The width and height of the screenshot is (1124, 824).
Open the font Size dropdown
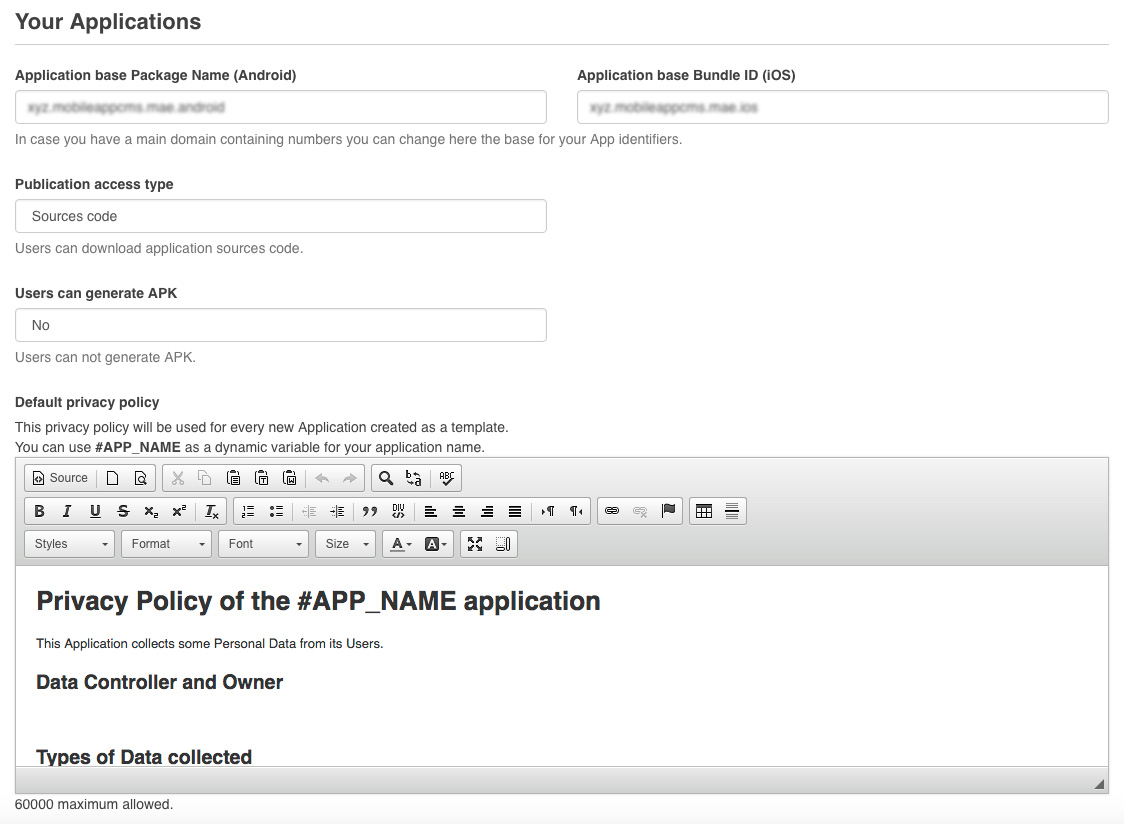[345, 544]
